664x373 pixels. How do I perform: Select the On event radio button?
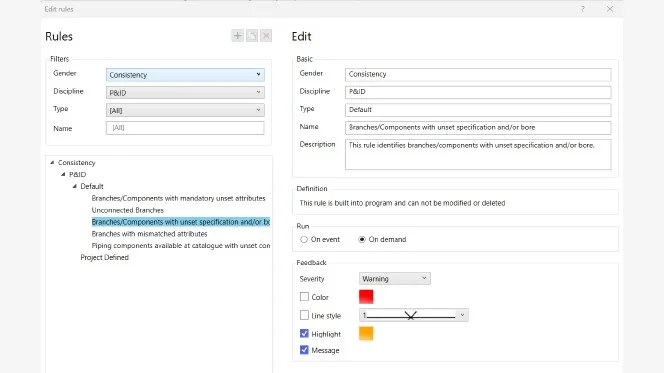(304, 240)
